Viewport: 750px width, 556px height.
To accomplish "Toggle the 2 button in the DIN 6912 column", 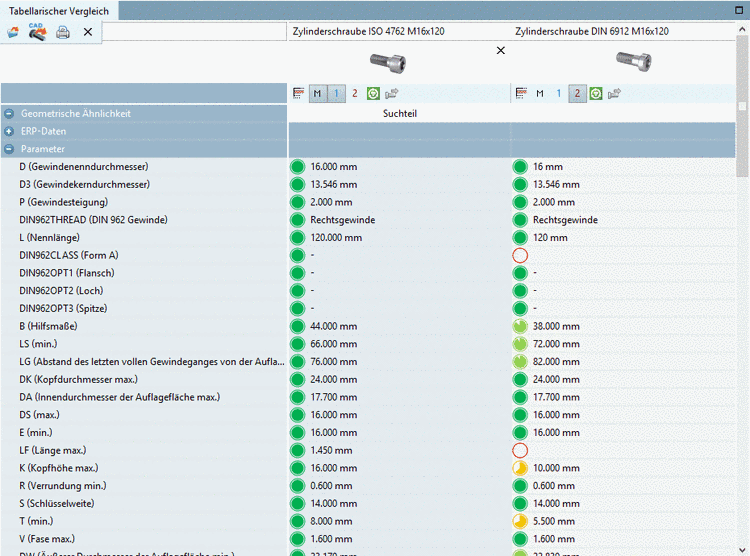I will pyautogui.click(x=577, y=93).
